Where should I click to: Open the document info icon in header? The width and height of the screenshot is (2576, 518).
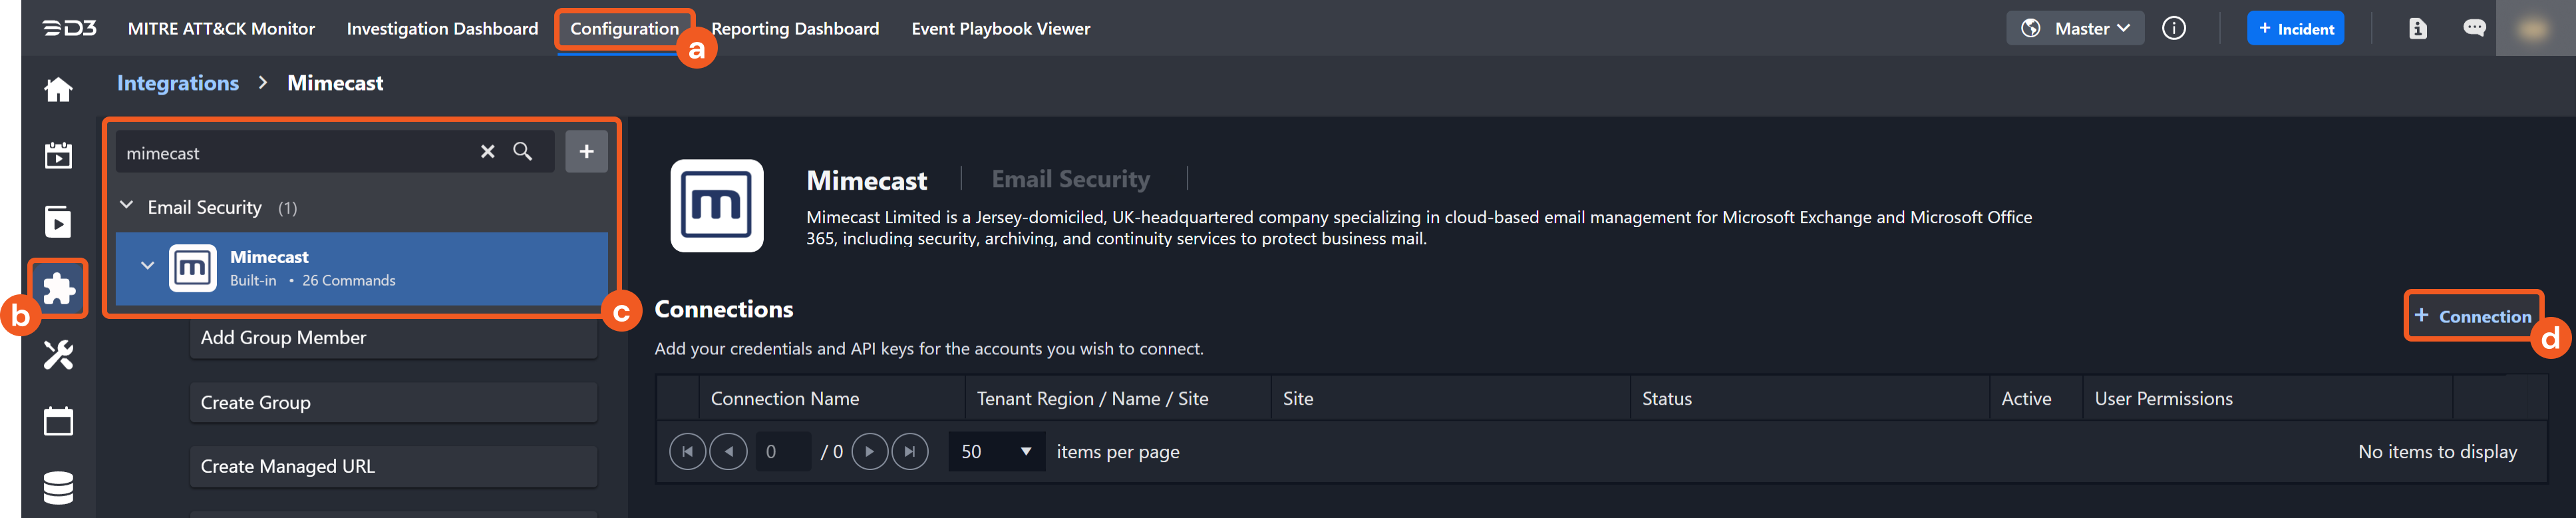tap(2417, 28)
